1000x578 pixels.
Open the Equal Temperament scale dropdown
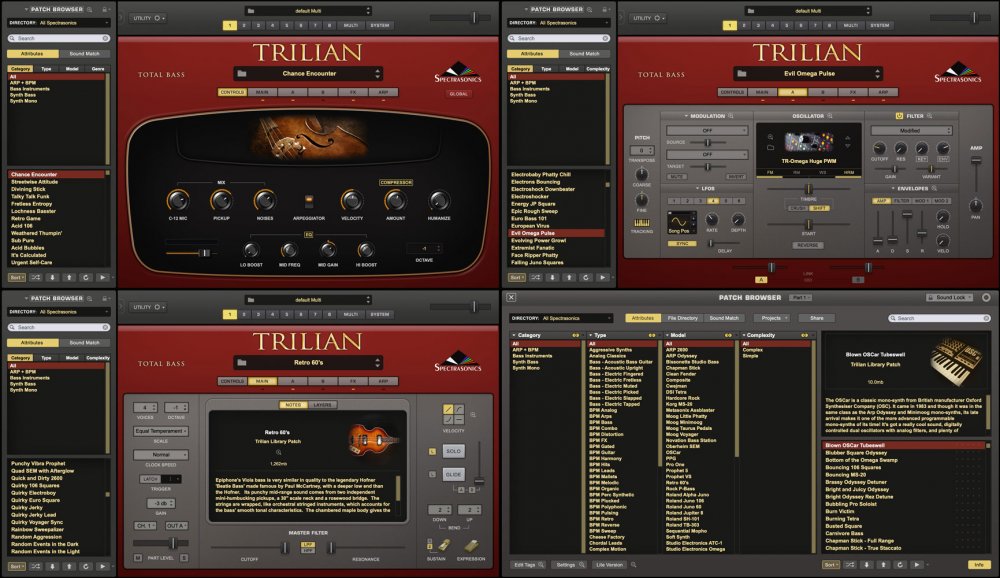tap(160, 430)
